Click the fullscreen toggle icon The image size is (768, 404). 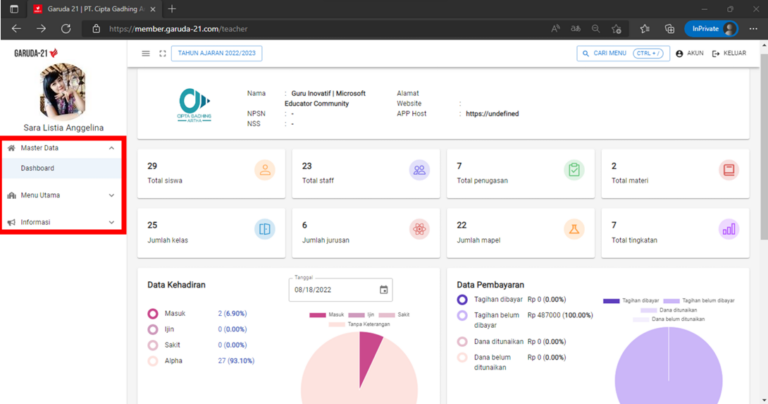(x=162, y=53)
